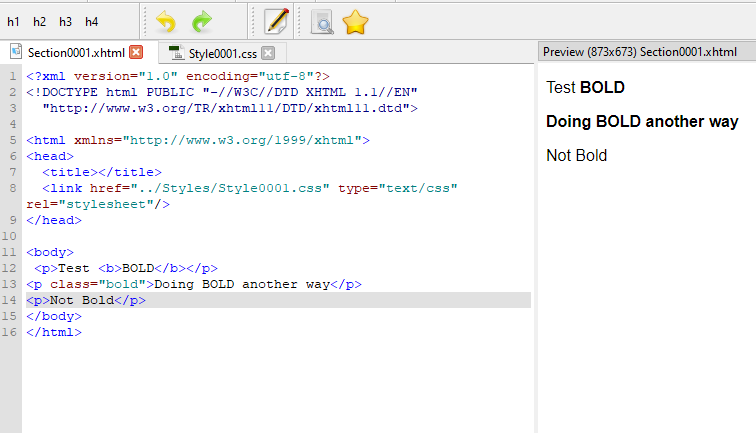Click the Preview panel title bar
The image size is (756, 433).
[x=647, y=52]
